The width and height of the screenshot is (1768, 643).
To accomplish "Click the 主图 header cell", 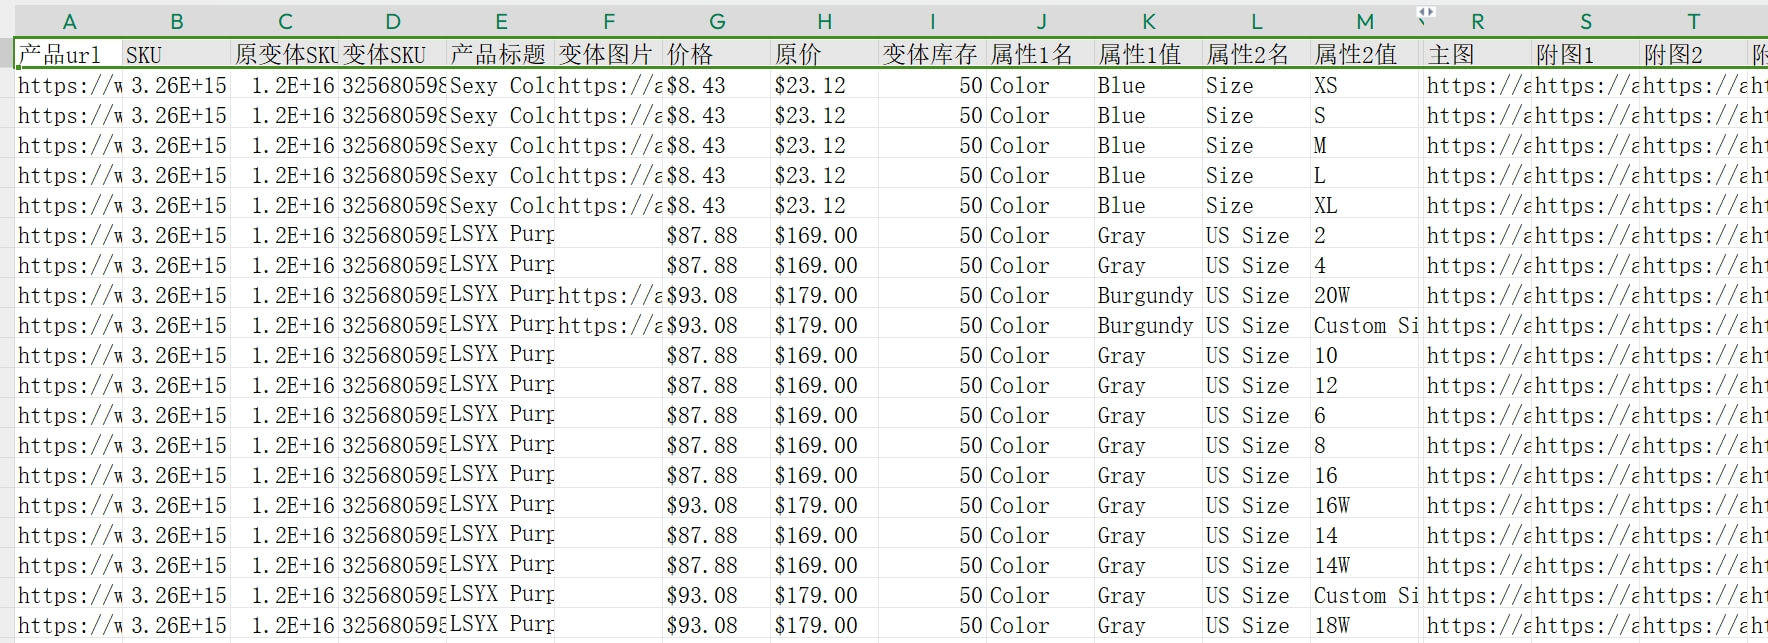I will click(1478, 54).
